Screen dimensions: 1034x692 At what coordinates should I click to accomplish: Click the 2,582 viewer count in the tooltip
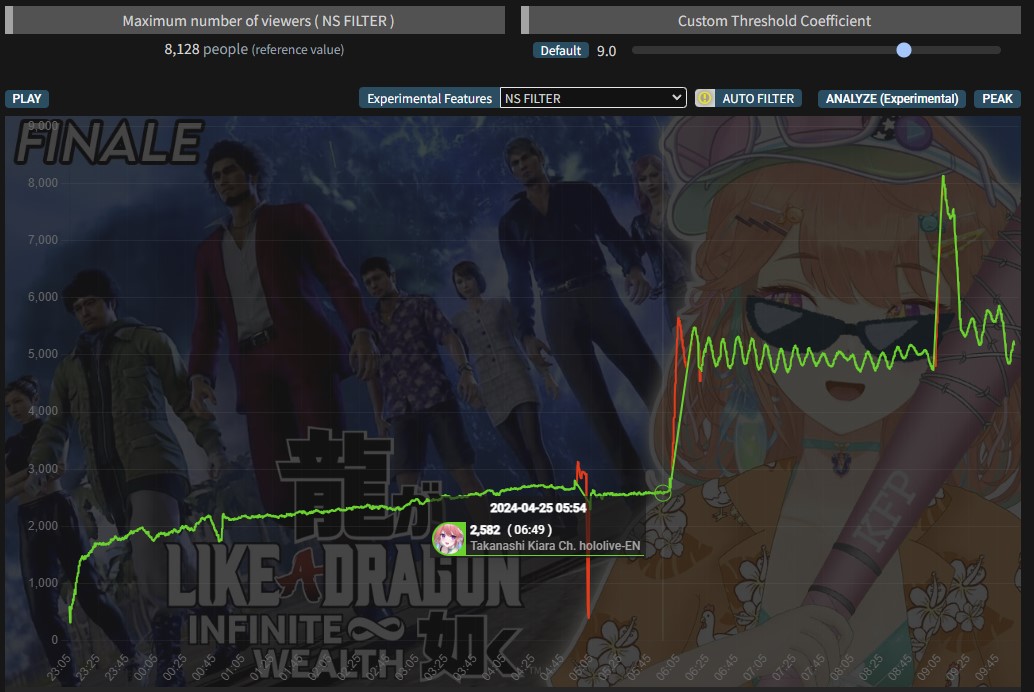[x=485, y=530]
